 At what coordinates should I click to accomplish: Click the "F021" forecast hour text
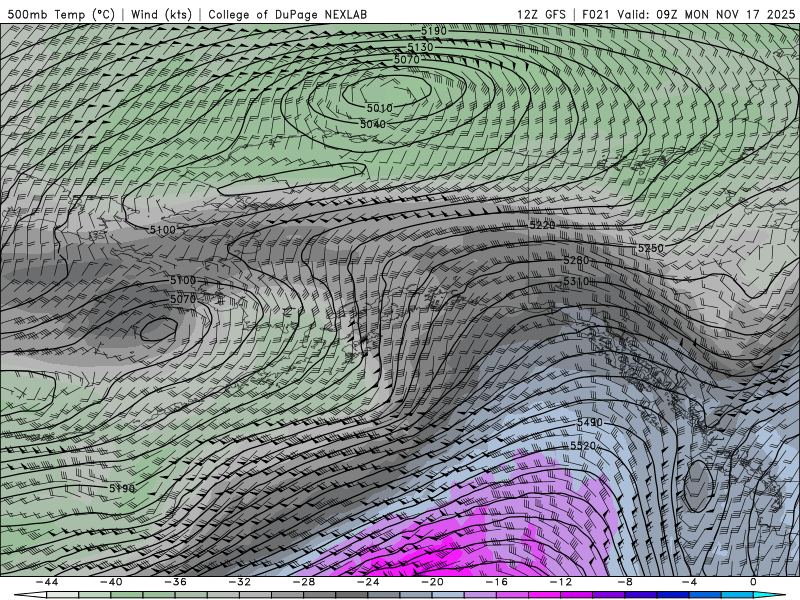click(x=595, y=14)
